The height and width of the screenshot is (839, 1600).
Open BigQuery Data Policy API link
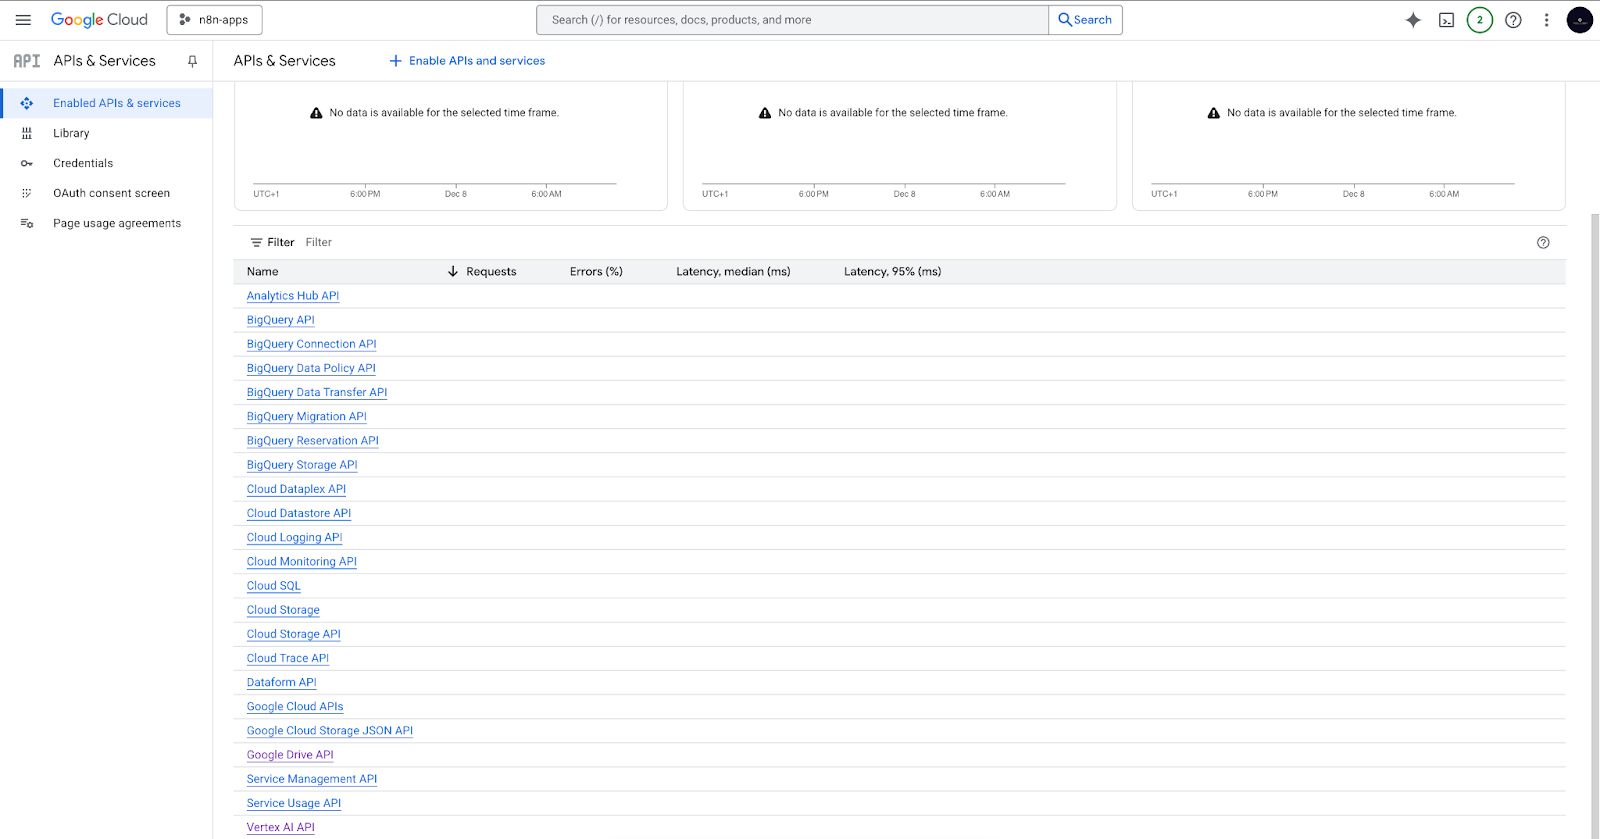pyautogui.click(x=311, y=368)
